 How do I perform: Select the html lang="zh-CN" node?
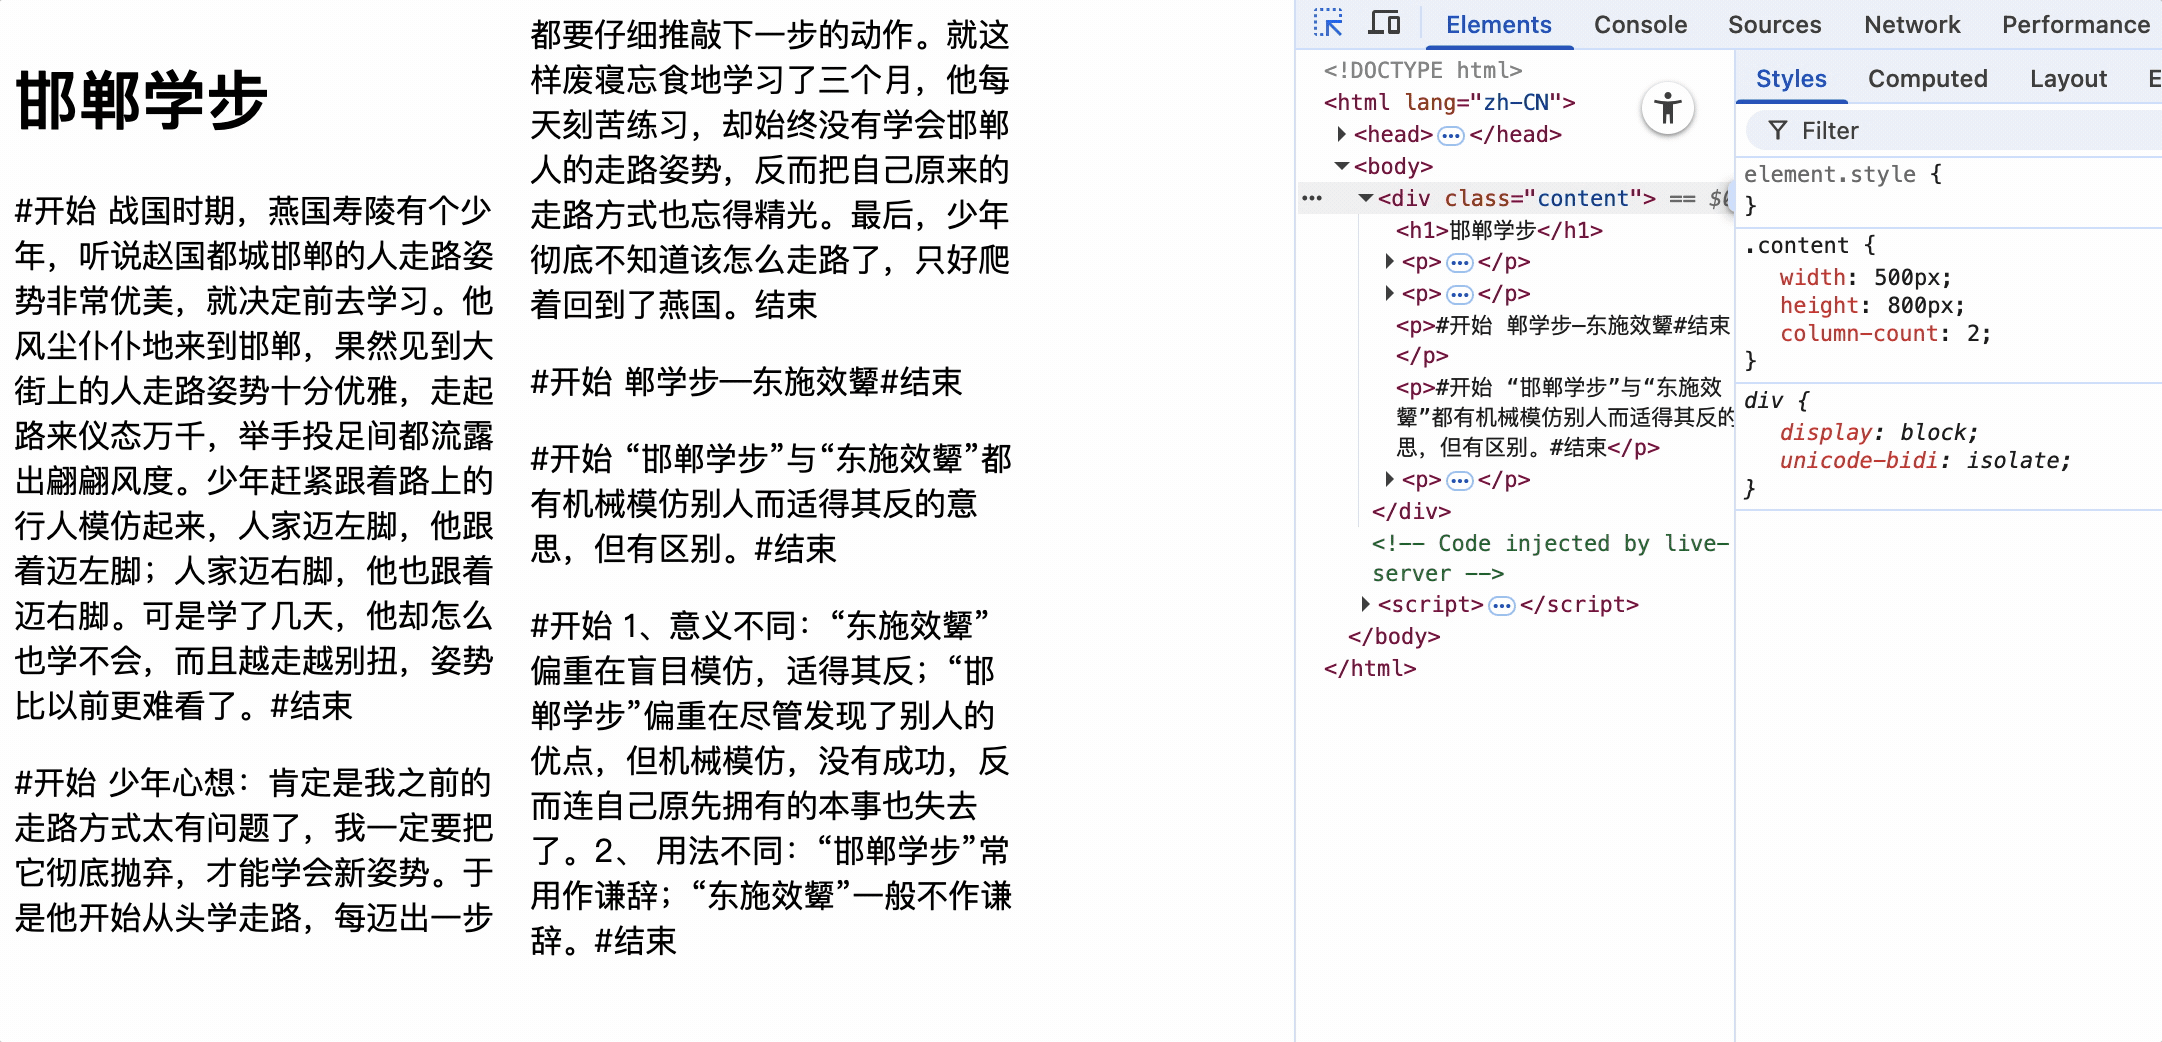1449,102
